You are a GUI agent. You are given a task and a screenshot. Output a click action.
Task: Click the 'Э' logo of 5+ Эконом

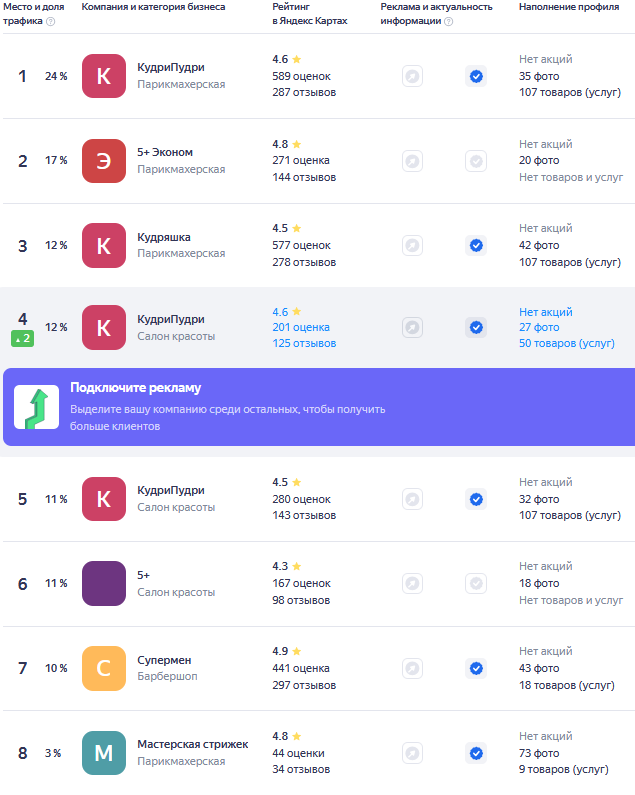point(103,160)
